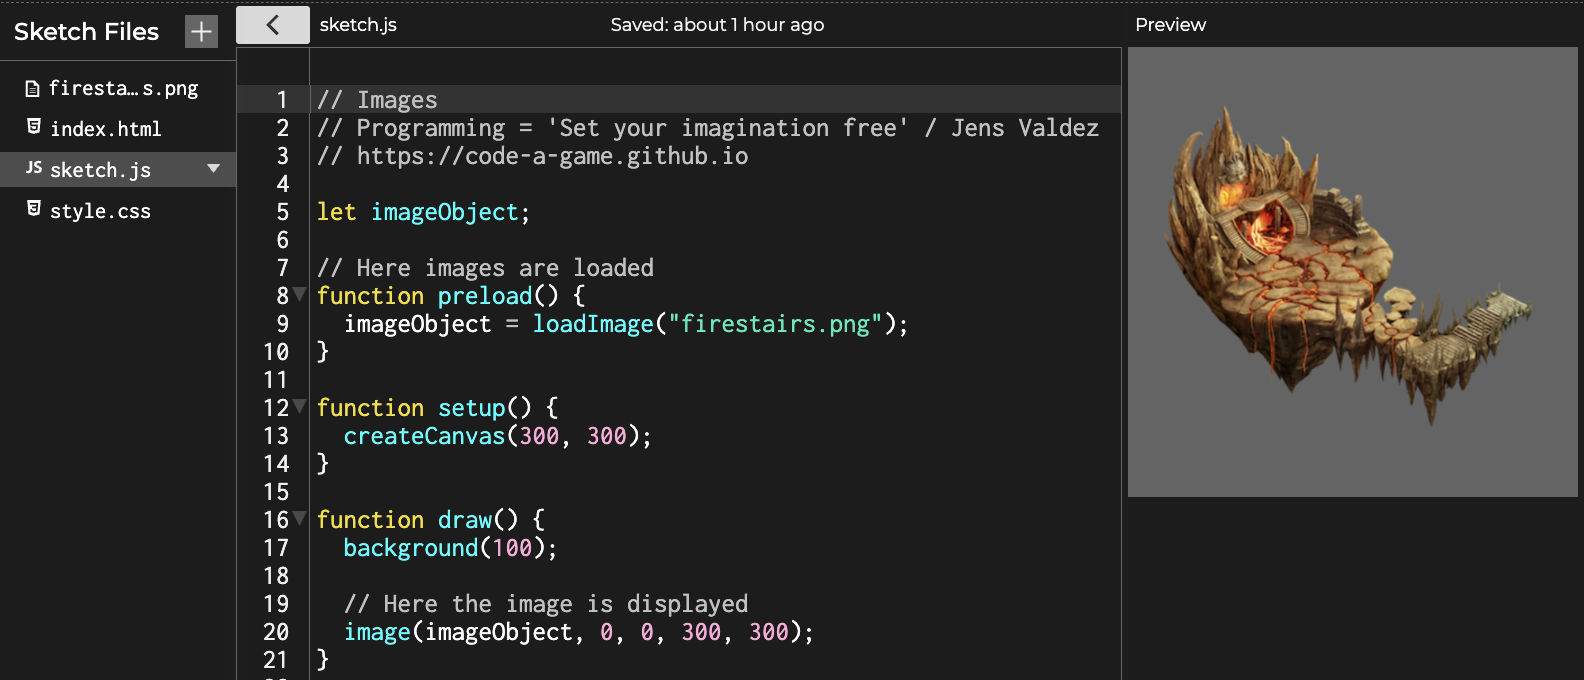Click the Sketch Files panel heading
The image size is (1584, 680).
pos(86,32)
